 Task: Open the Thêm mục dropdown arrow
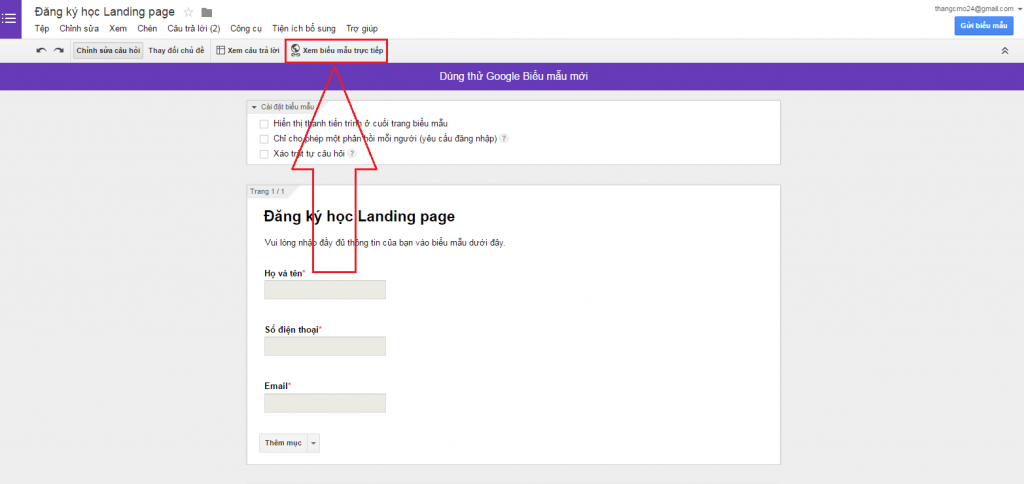pos(313,443)
